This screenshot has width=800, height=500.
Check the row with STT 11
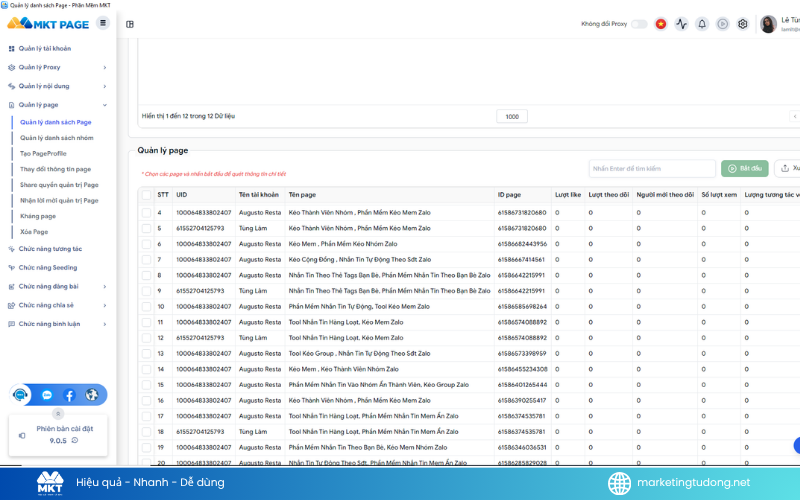pos(146,322)
